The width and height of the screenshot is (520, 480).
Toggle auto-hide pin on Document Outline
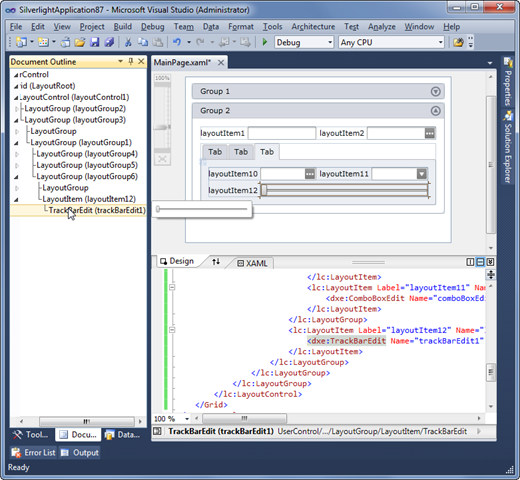[x=131, y=61]
